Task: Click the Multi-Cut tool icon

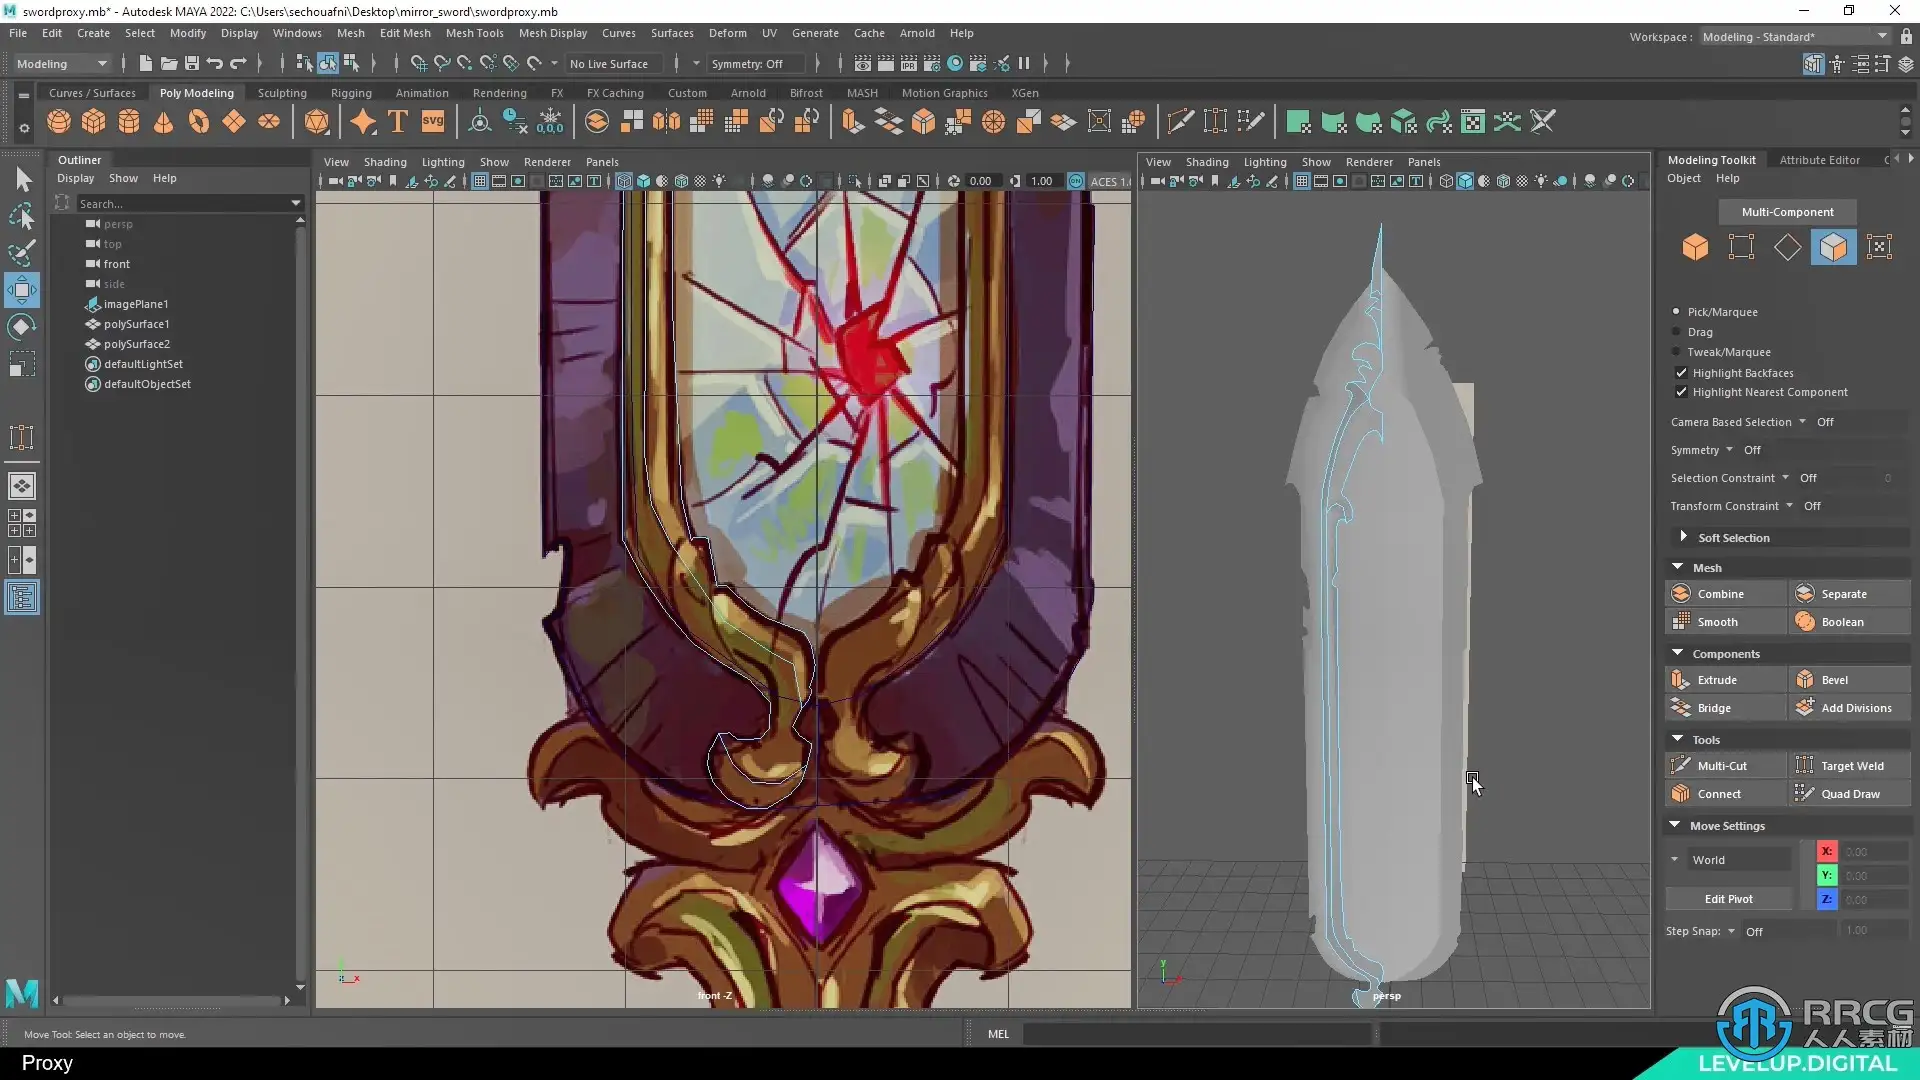Action: point(1681,765)
